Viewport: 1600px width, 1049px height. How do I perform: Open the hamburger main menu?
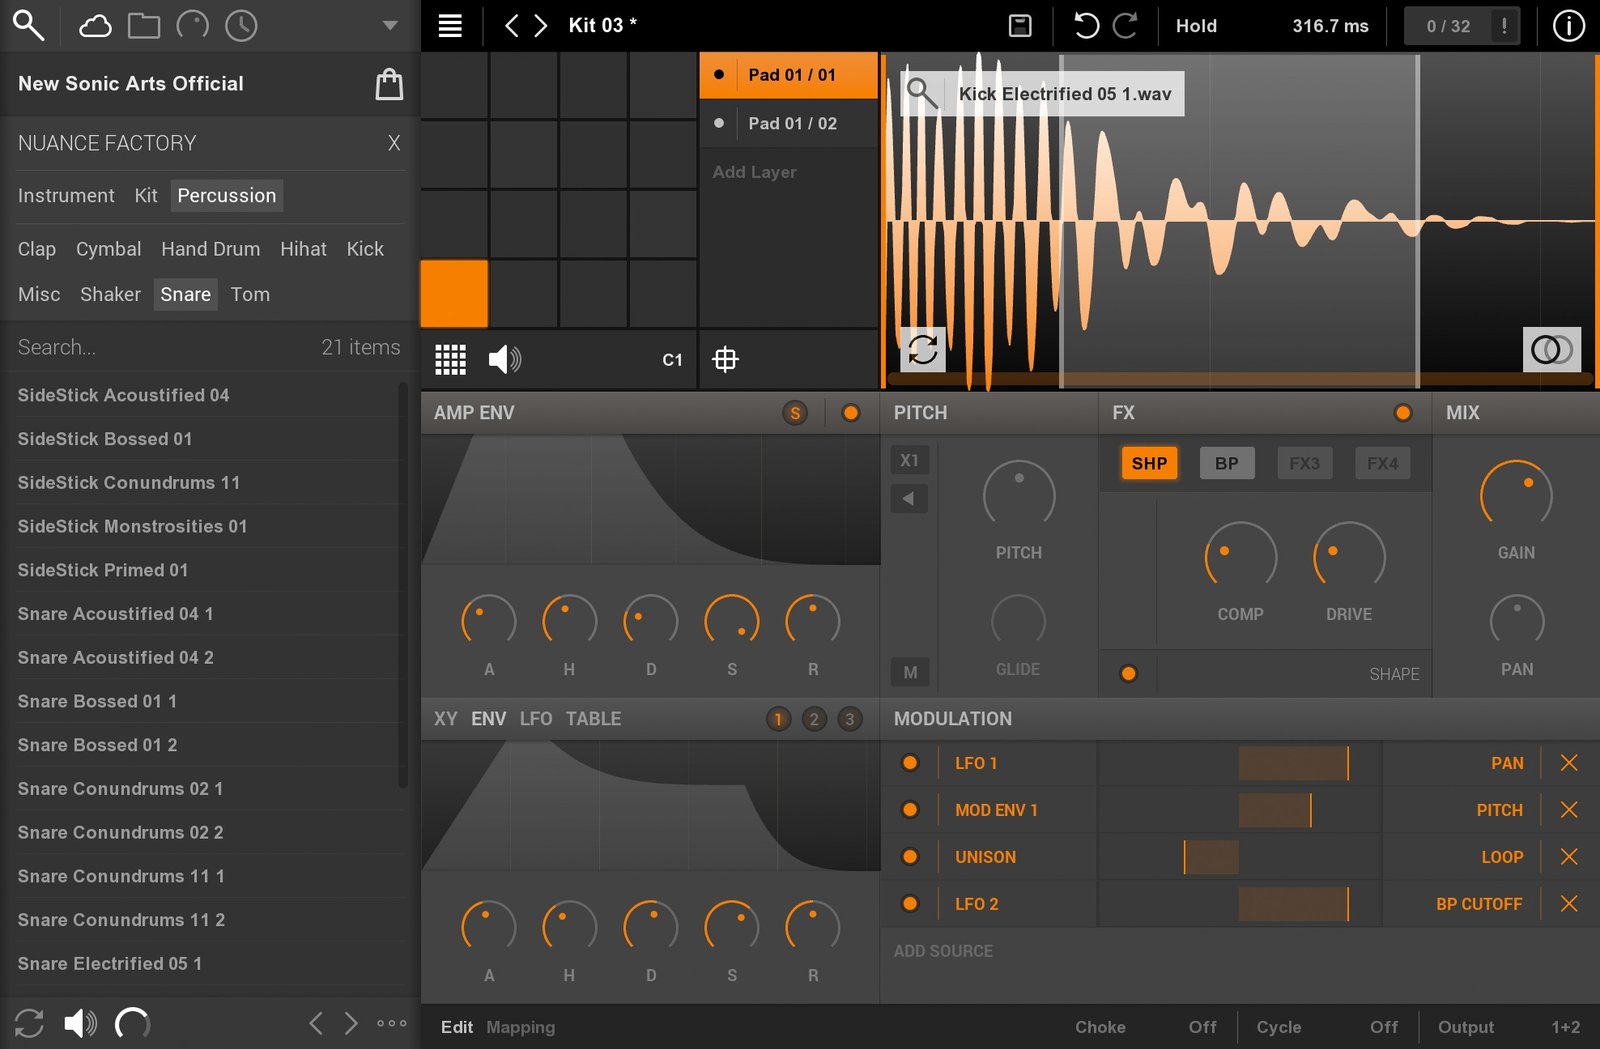451,26
